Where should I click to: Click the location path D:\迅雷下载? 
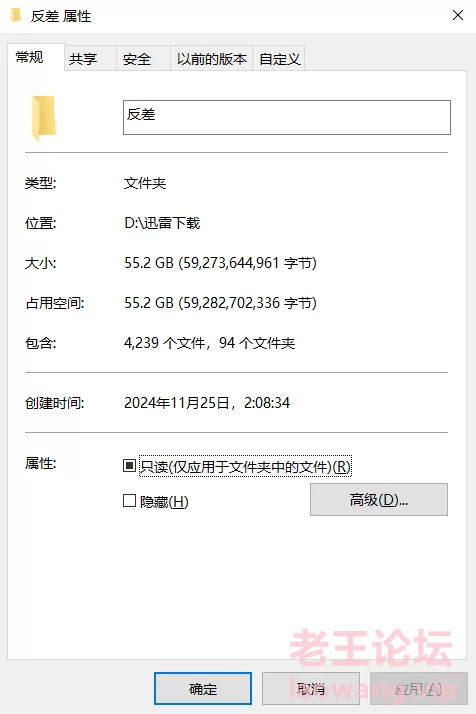click(x=162, y=223)
